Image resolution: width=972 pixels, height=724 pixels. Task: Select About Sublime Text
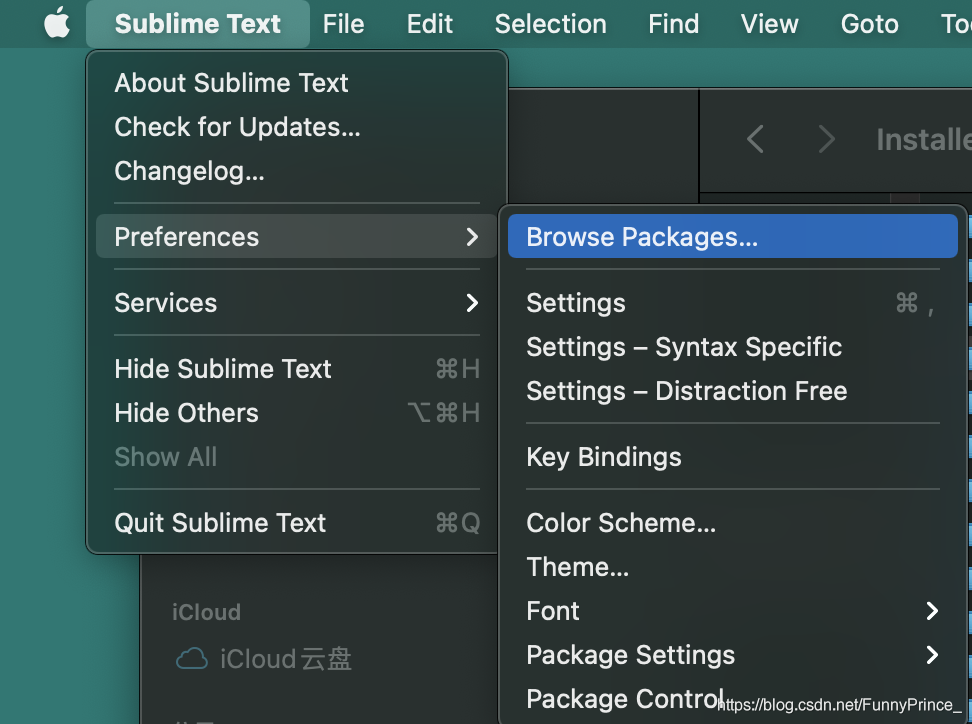pyautogui.click(x=297, y=83)
